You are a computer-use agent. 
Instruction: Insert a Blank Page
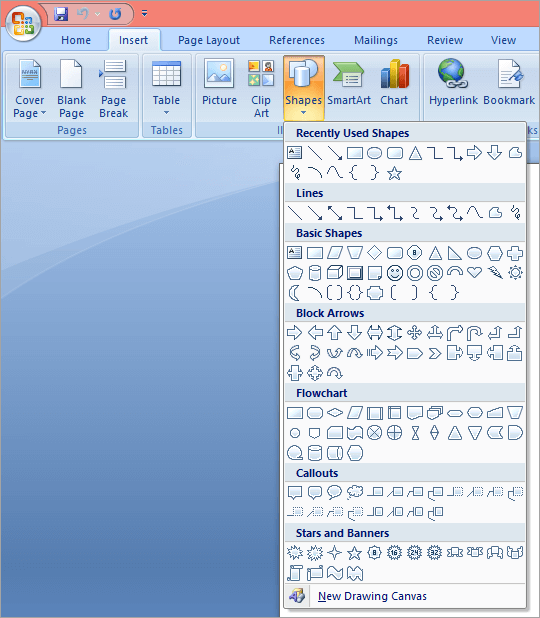click(71, 88)
